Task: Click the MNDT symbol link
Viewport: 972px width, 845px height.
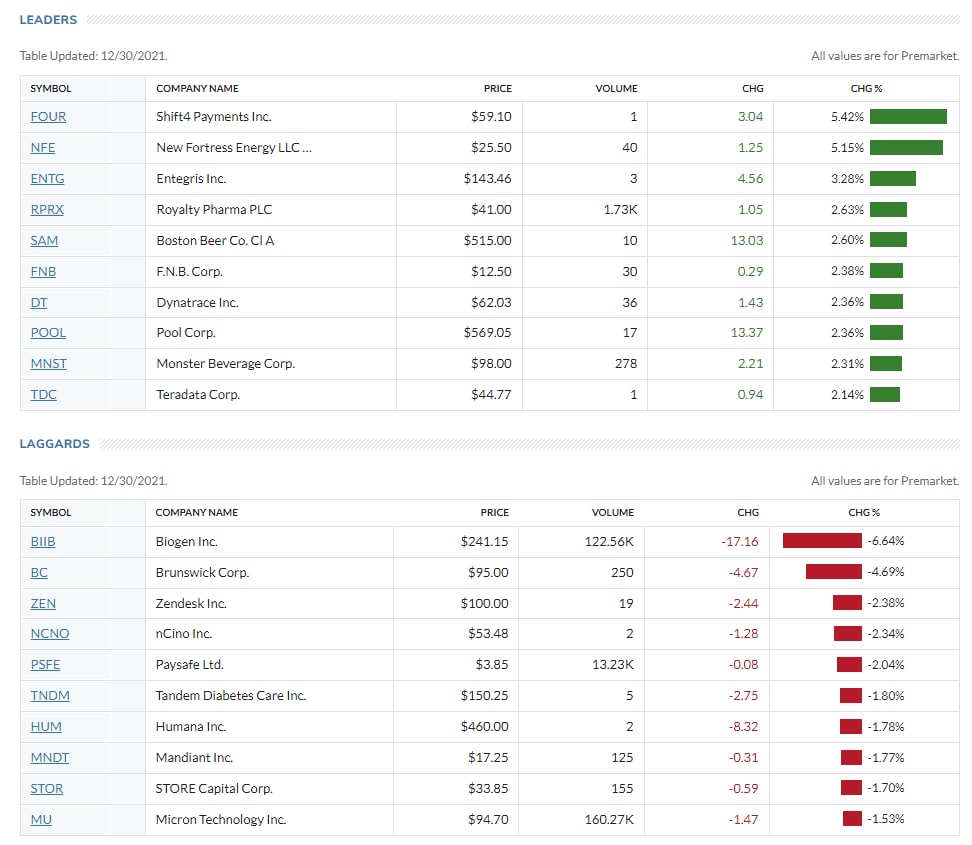Action: pos(50,758)
